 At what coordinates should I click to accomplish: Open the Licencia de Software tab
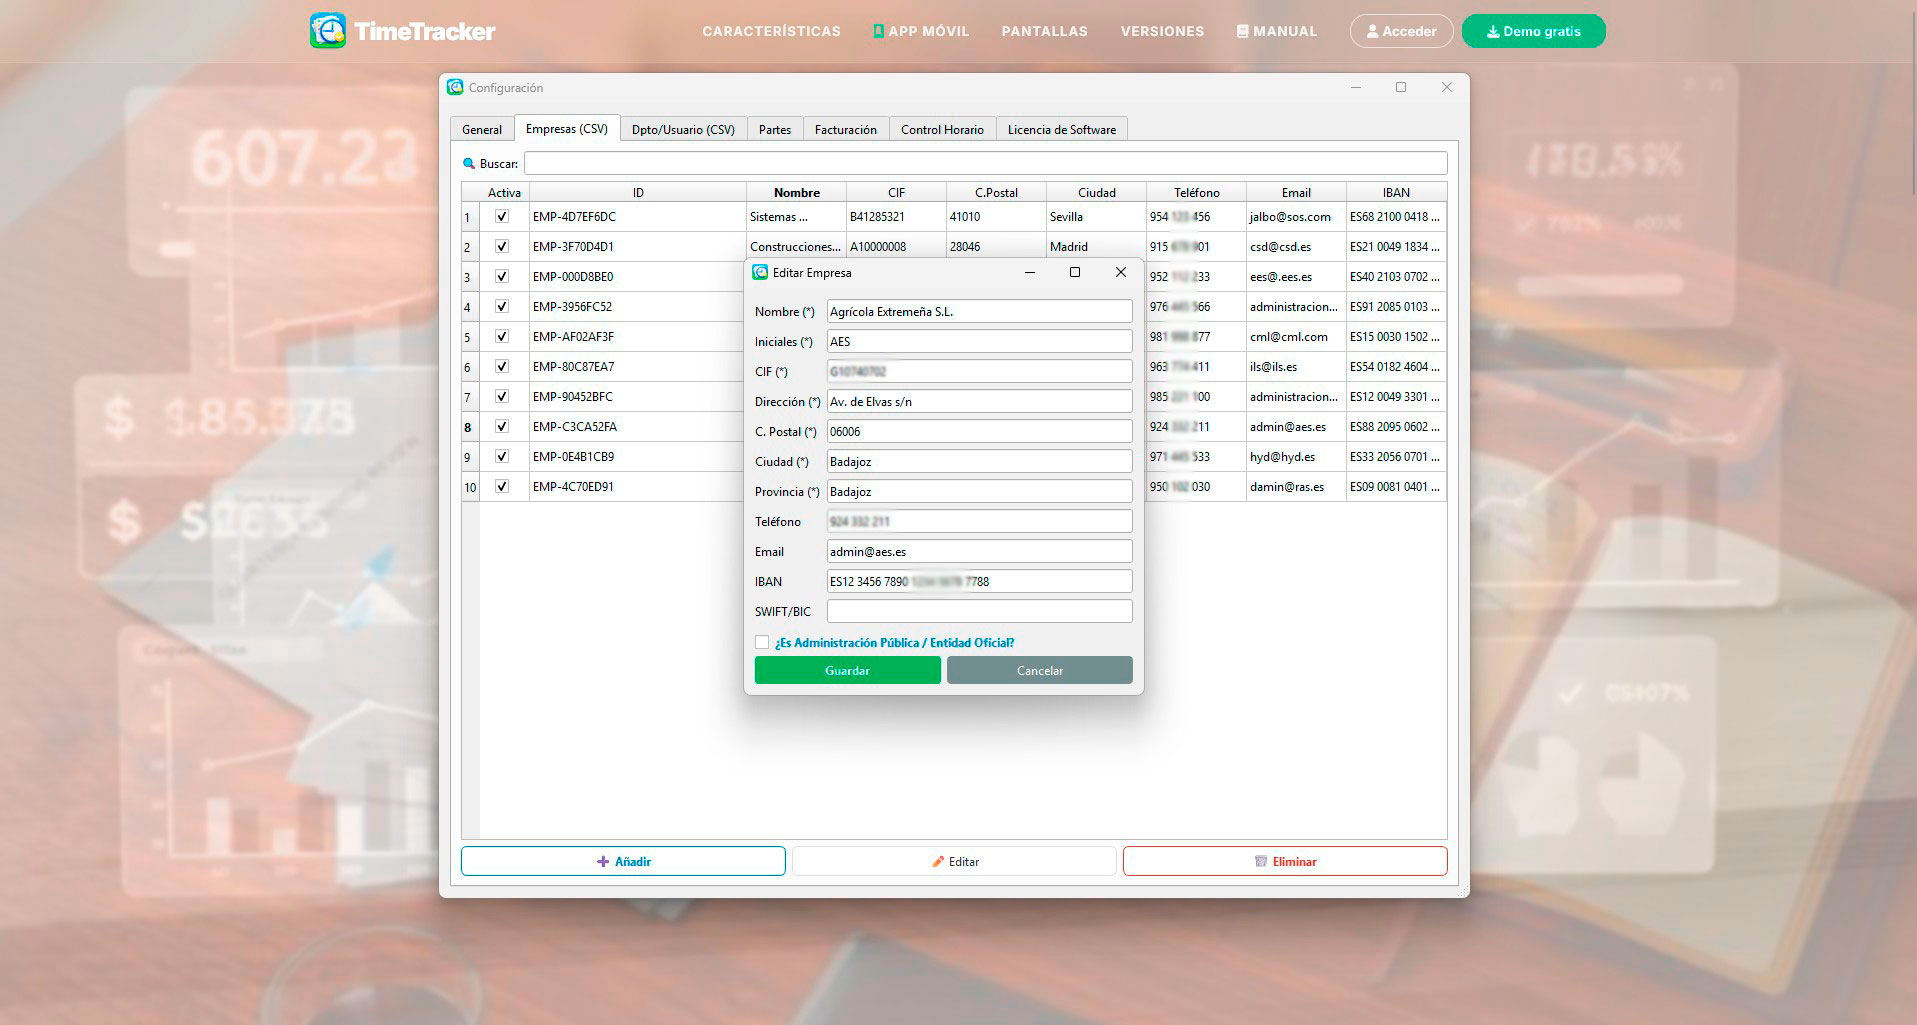[x=1062, y=129]
